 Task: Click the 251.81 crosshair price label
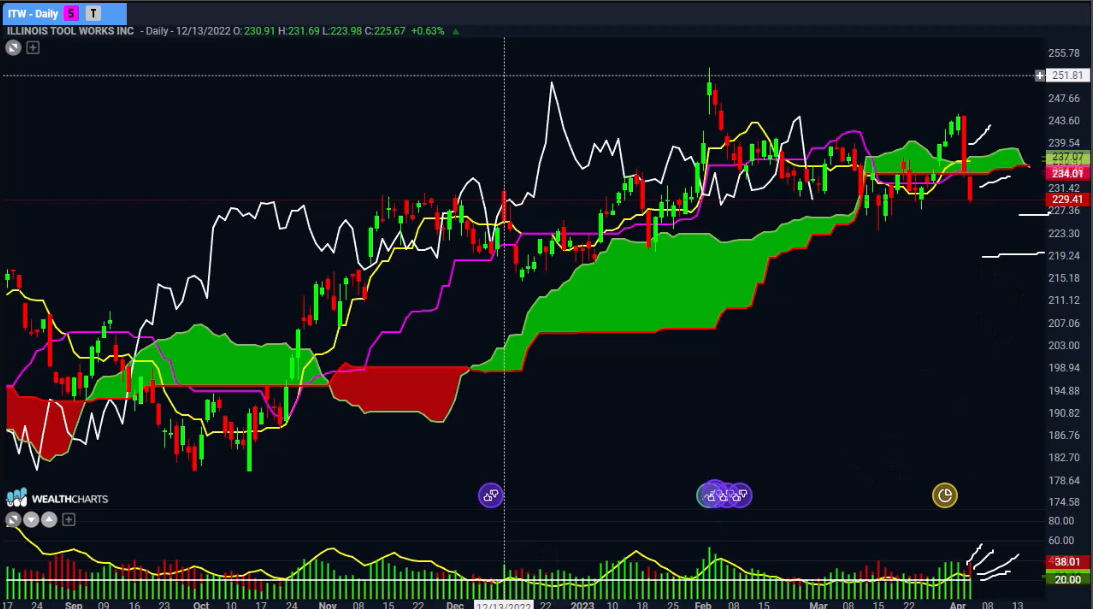pyautogui.click(x=1068, y=75)
